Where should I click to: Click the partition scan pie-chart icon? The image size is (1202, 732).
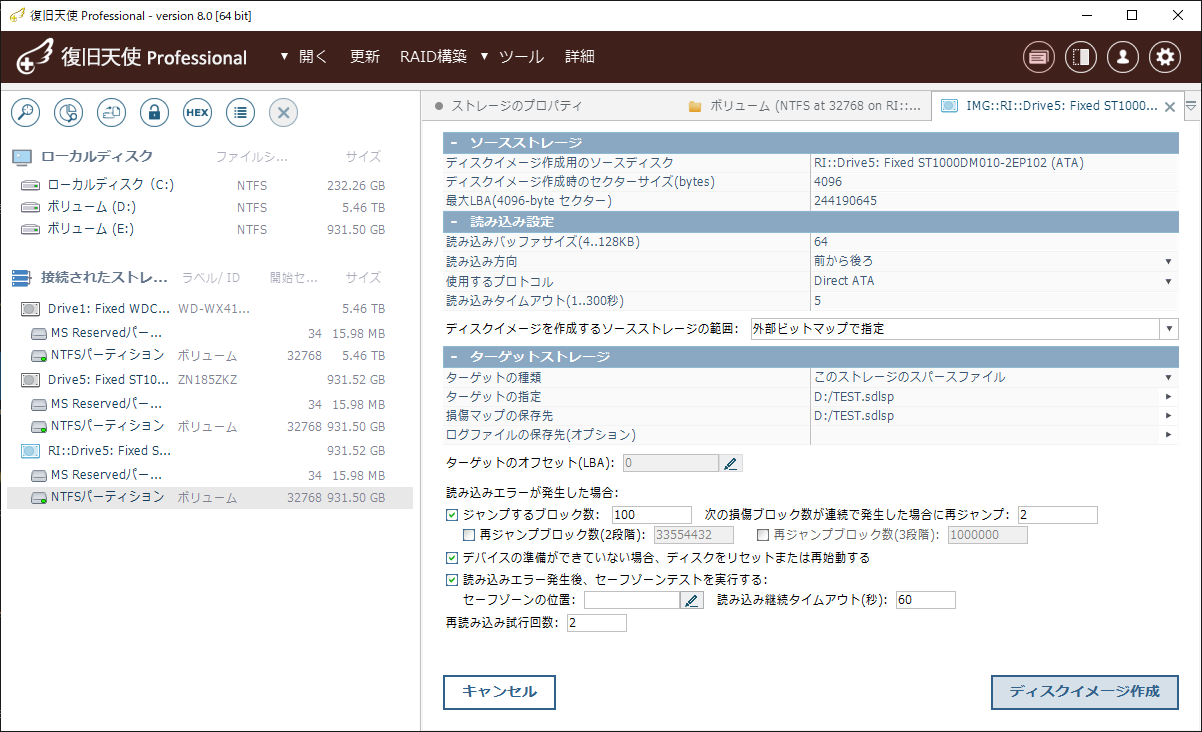coord(68,112)
